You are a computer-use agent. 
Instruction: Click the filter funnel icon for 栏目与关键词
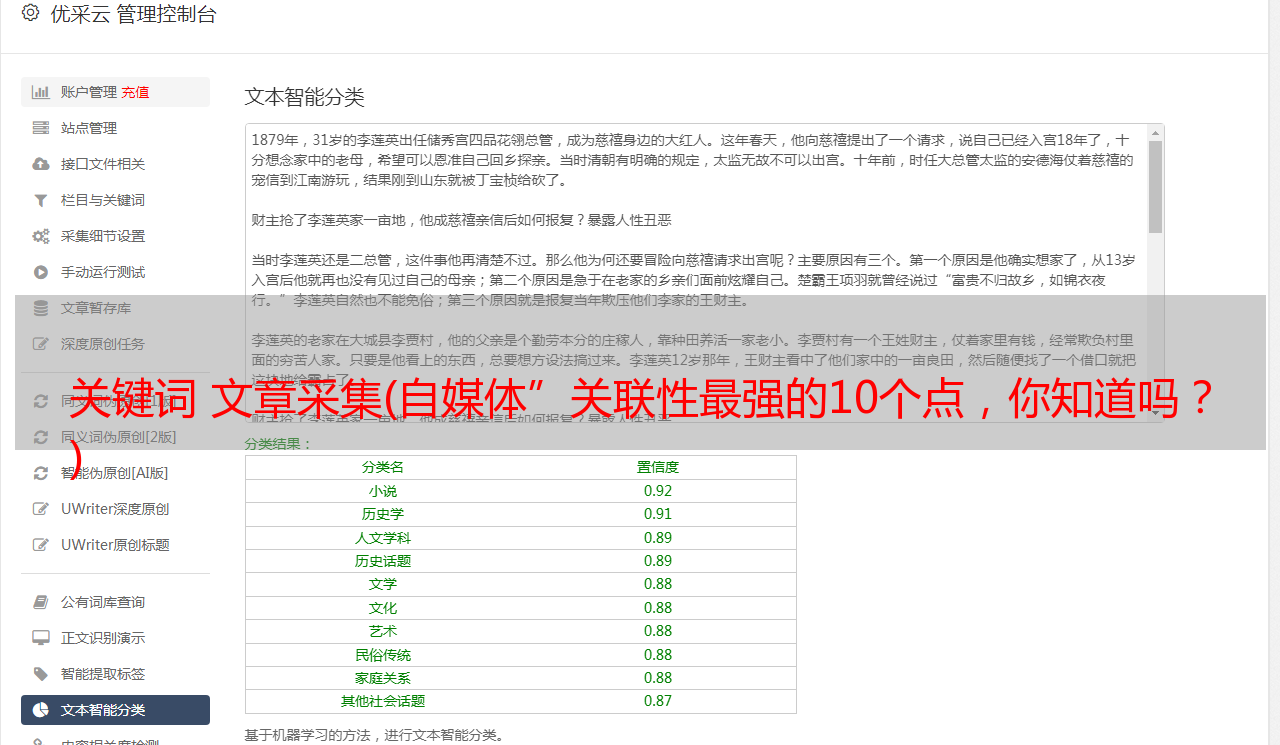(x=41, y=200)
